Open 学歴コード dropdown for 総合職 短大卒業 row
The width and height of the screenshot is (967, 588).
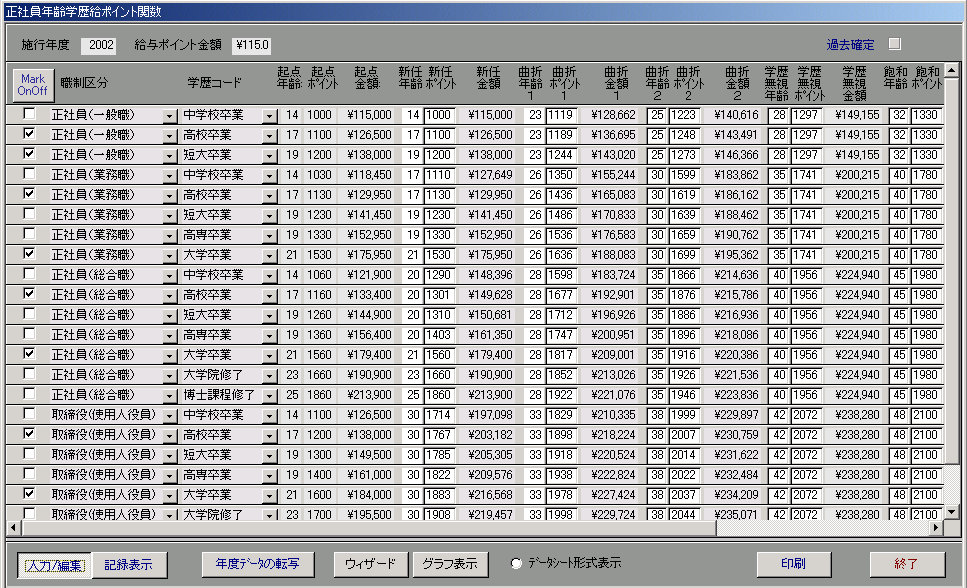[x=270, y=315]
